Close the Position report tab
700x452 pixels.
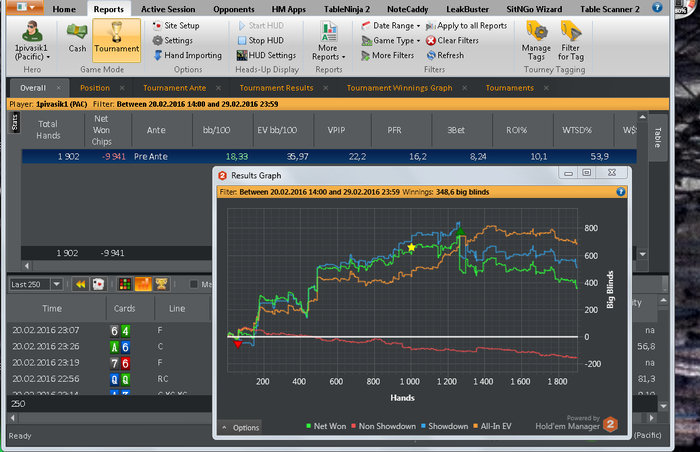(122, 88)
